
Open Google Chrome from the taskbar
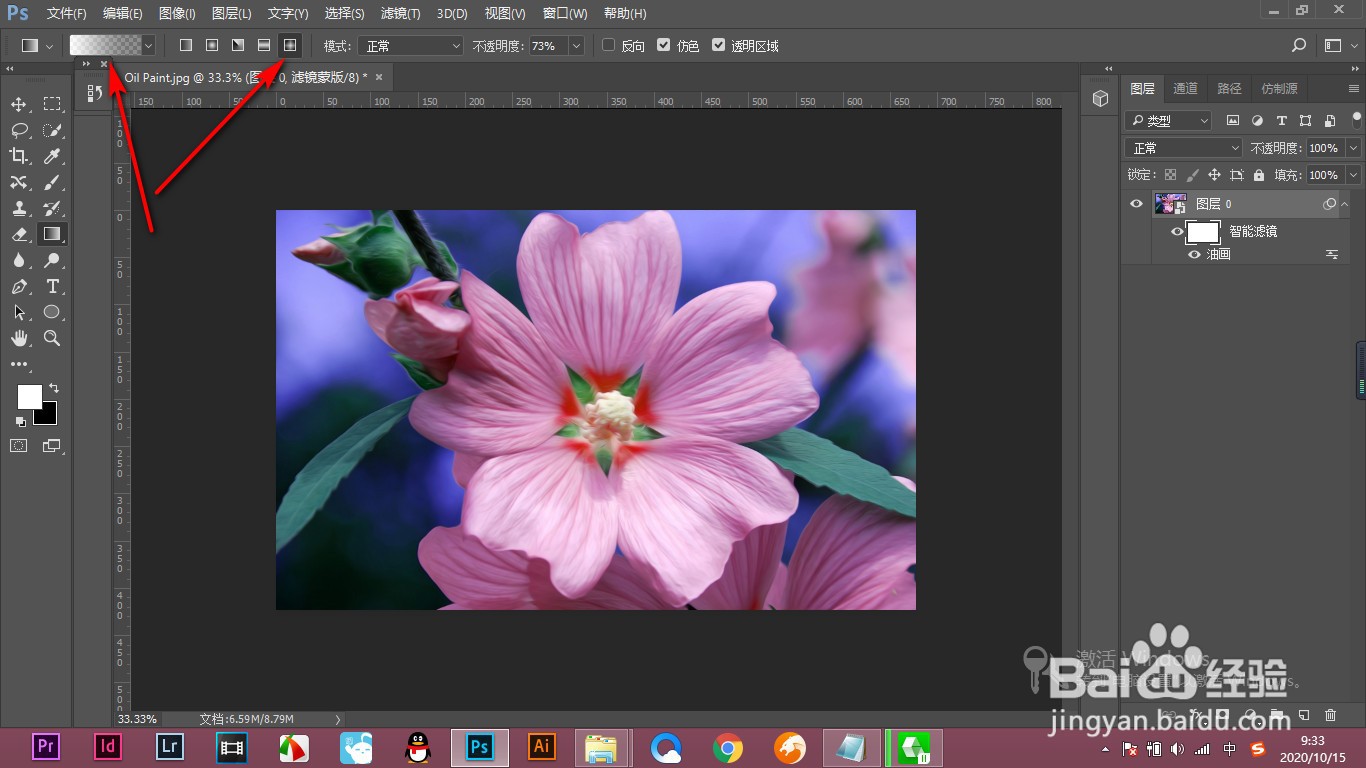pyautogui.click(x=728, y=747)
